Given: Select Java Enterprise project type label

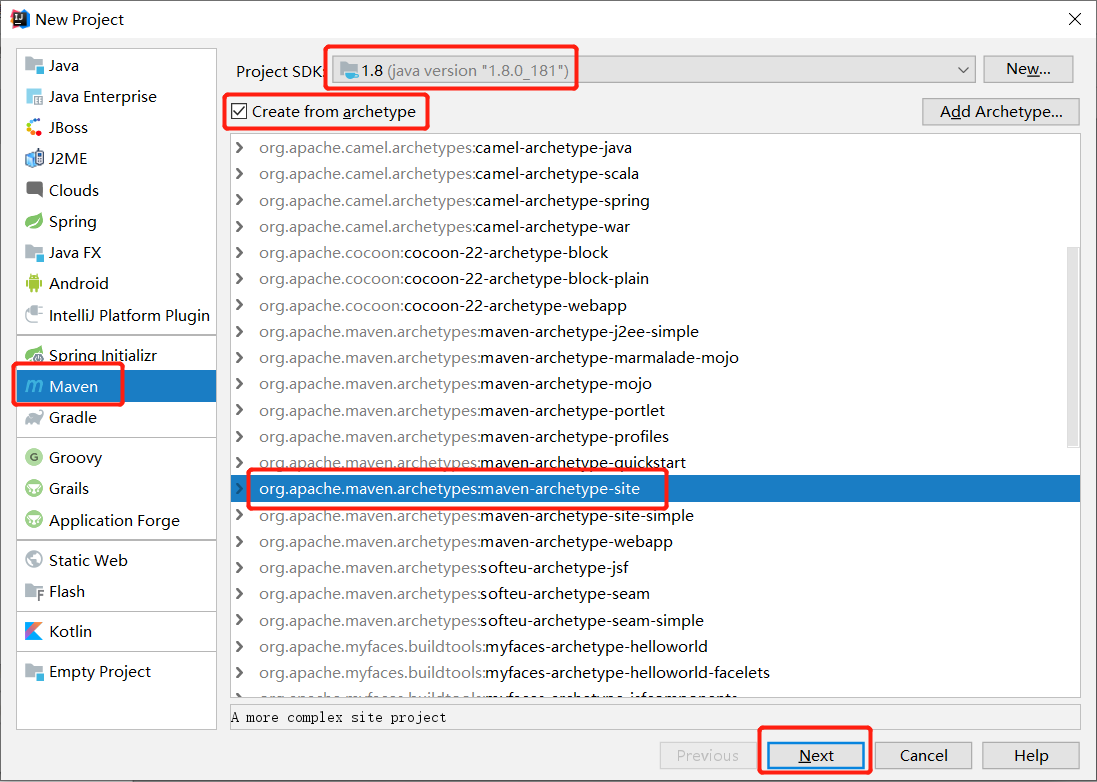Looking at the screenshot, I should [103, 97].
